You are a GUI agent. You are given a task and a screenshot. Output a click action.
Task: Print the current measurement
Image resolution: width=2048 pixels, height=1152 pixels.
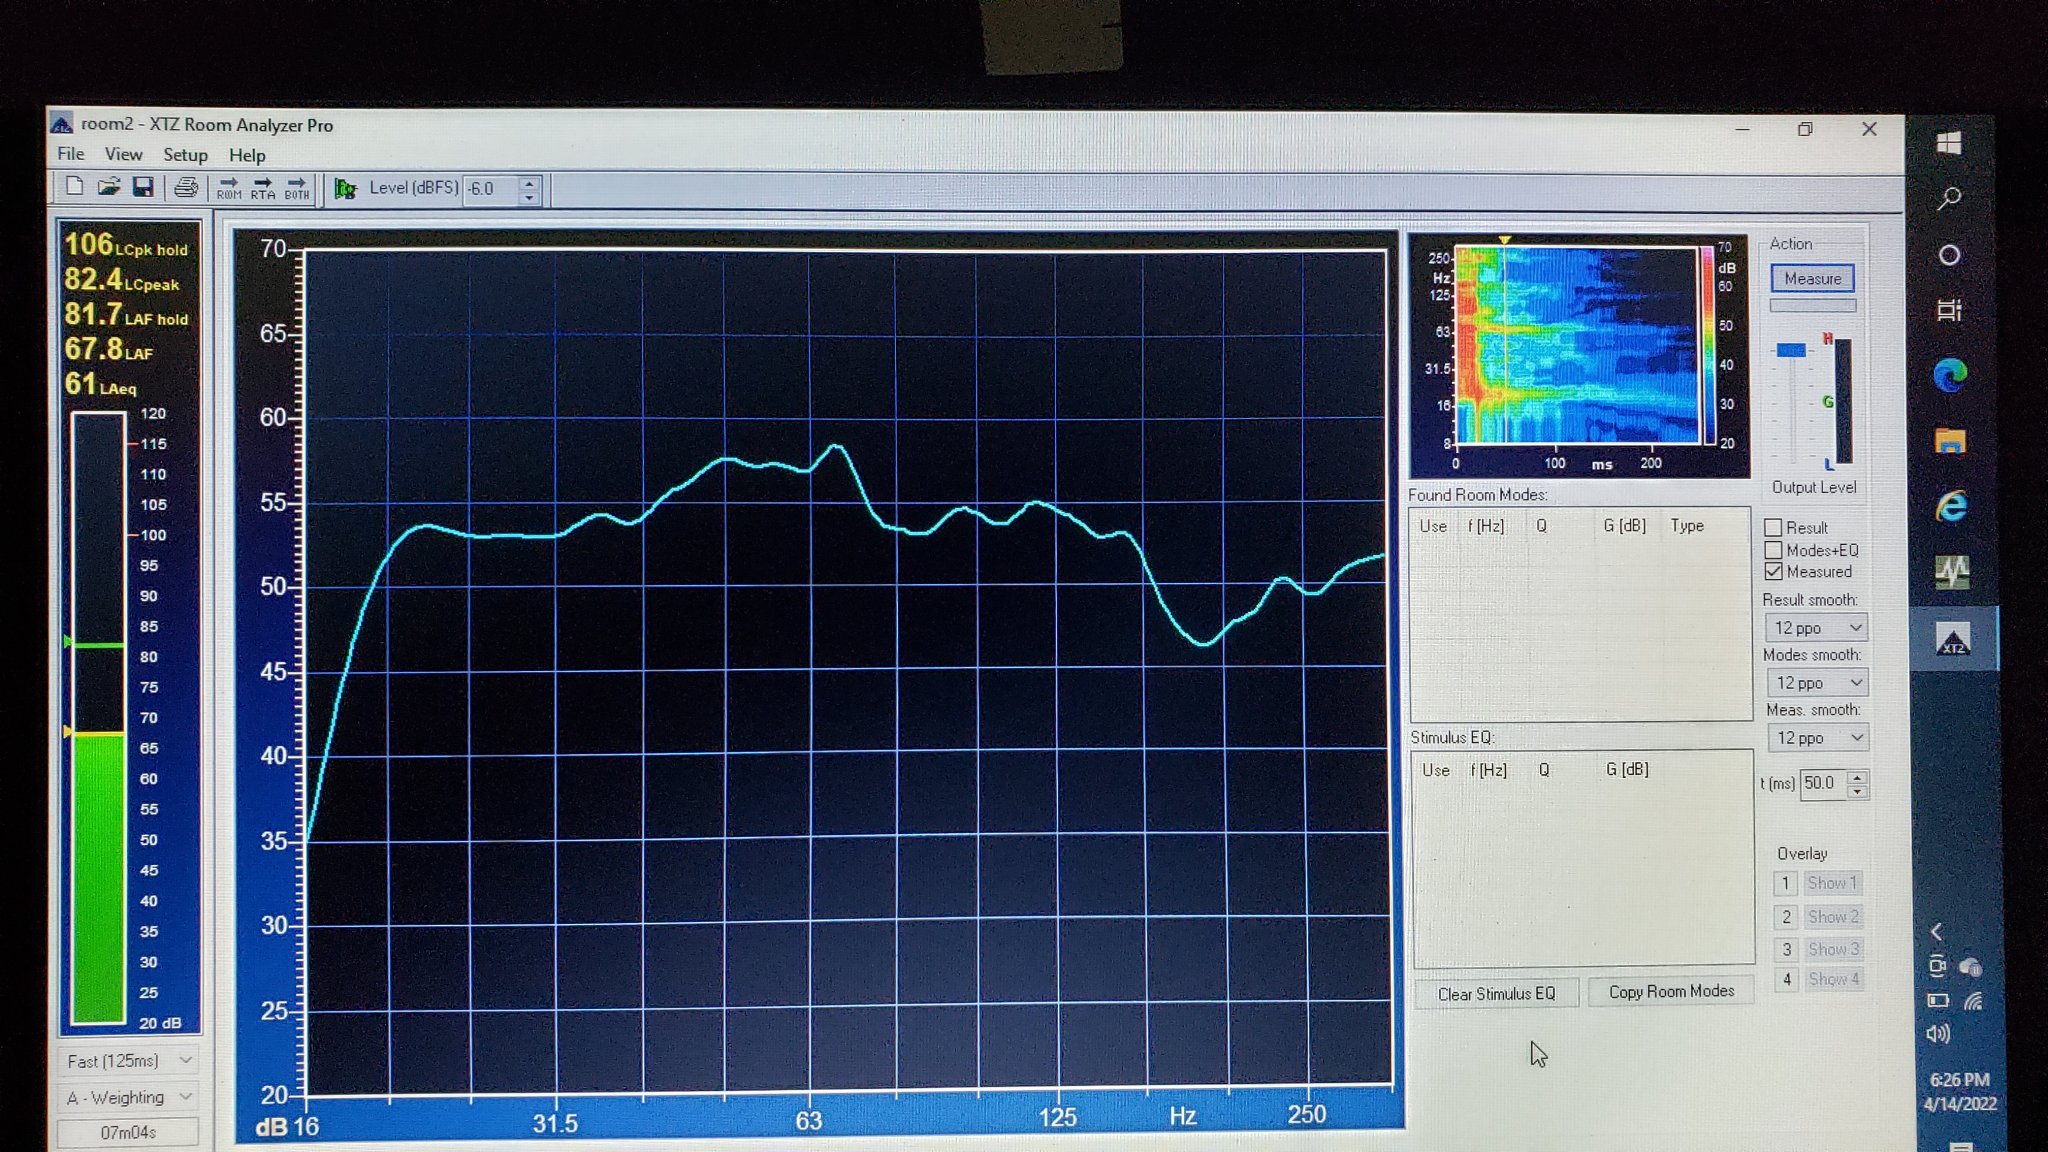[x=186, y=187]
